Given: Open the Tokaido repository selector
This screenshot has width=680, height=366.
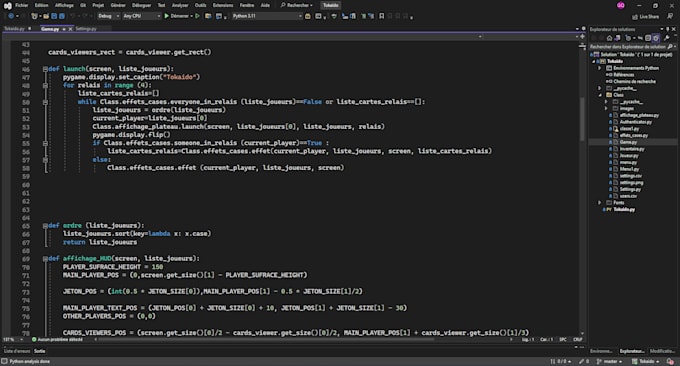Looking at the screenshot, I should 646,361.
